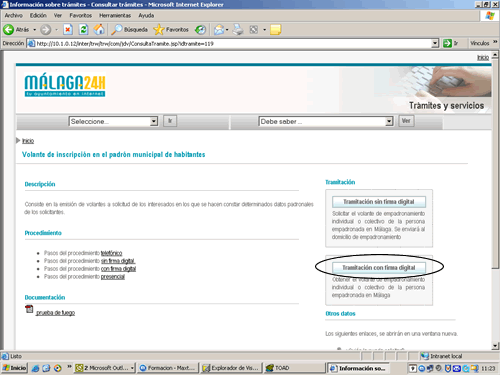Open the Herramientas menu
The height and width of the screenshot is (375, 500).
115,15
